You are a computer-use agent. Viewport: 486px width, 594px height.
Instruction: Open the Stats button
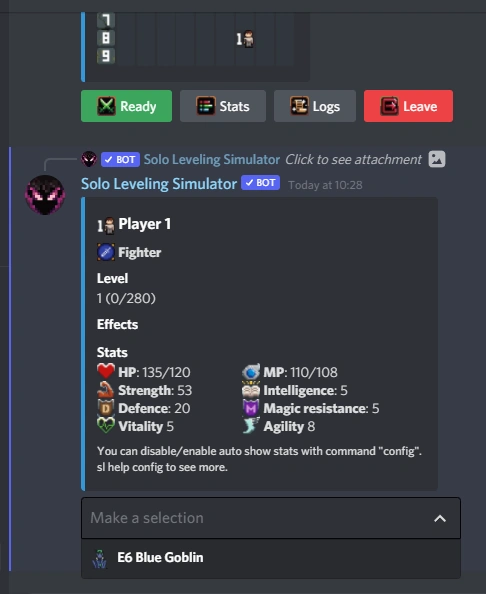(223, 106)
